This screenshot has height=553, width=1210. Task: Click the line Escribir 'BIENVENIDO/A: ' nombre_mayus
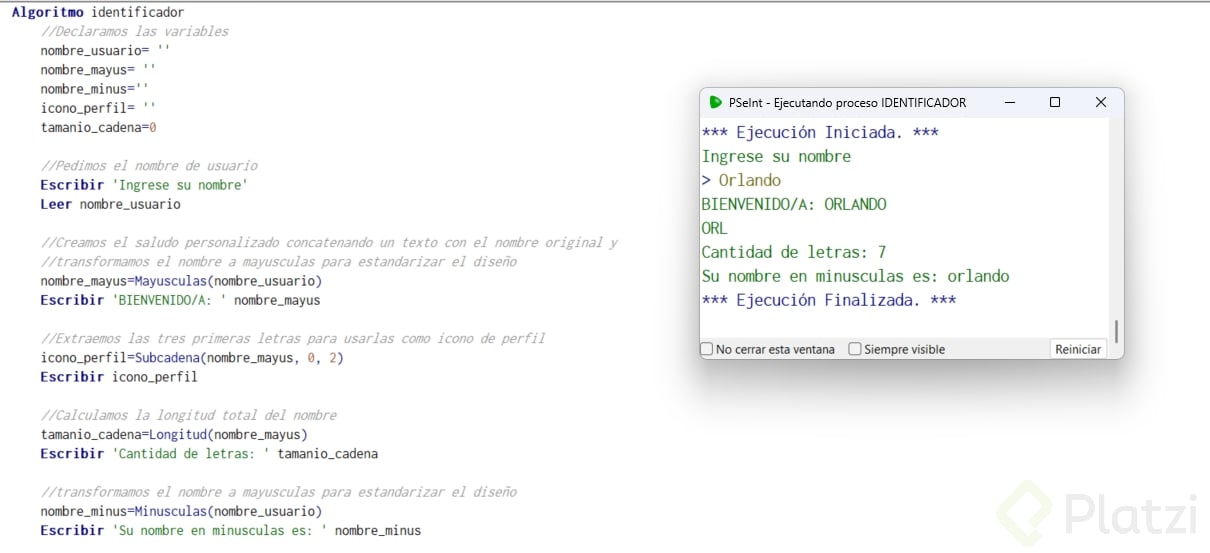pos(180,300)
